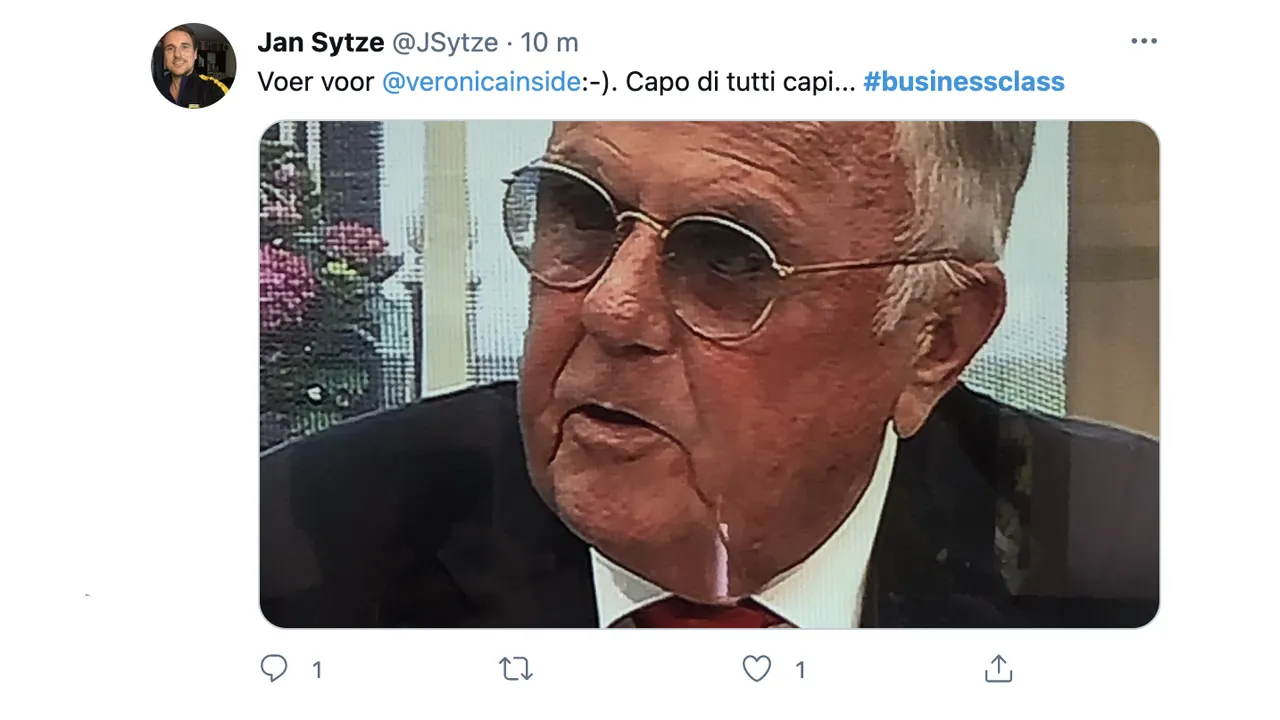This screenshot has width=1280, height=720.
Task: Click the like count beside the heart
Action: click(x=800, y=670)
